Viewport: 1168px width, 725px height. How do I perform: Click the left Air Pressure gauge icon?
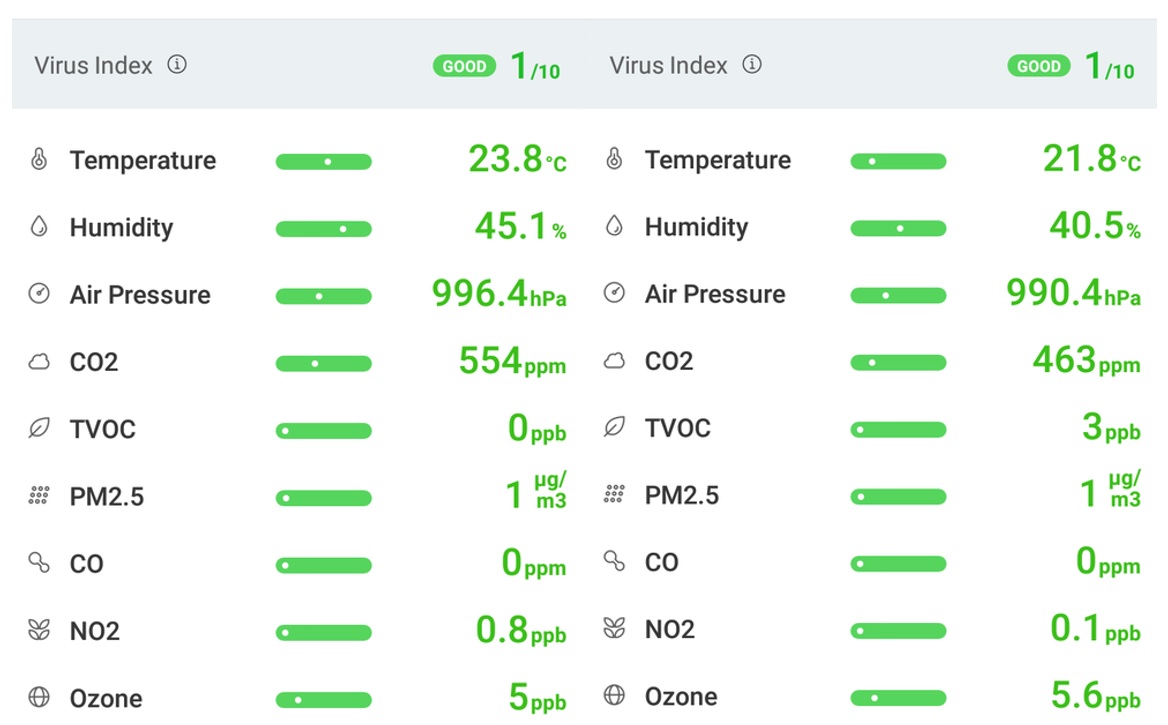(39, 294)
